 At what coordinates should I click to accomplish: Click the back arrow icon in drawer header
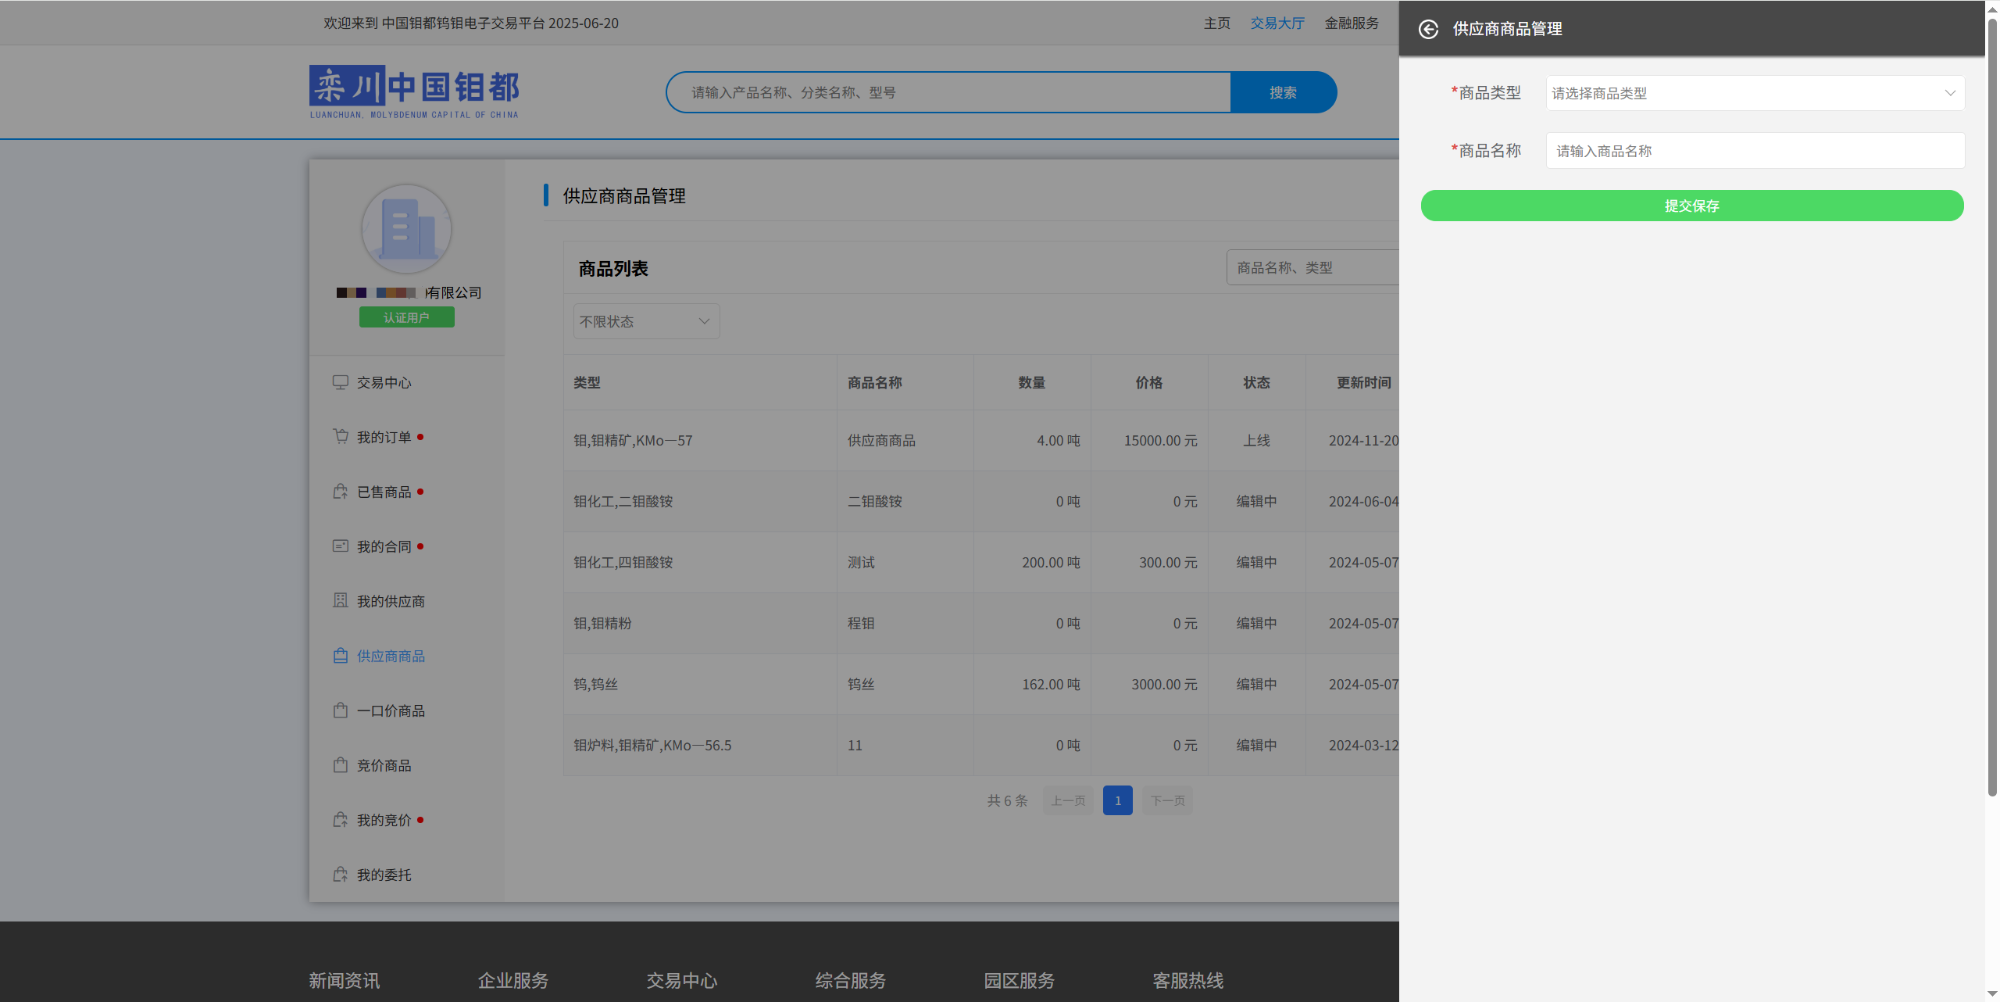coord(1428,29)
